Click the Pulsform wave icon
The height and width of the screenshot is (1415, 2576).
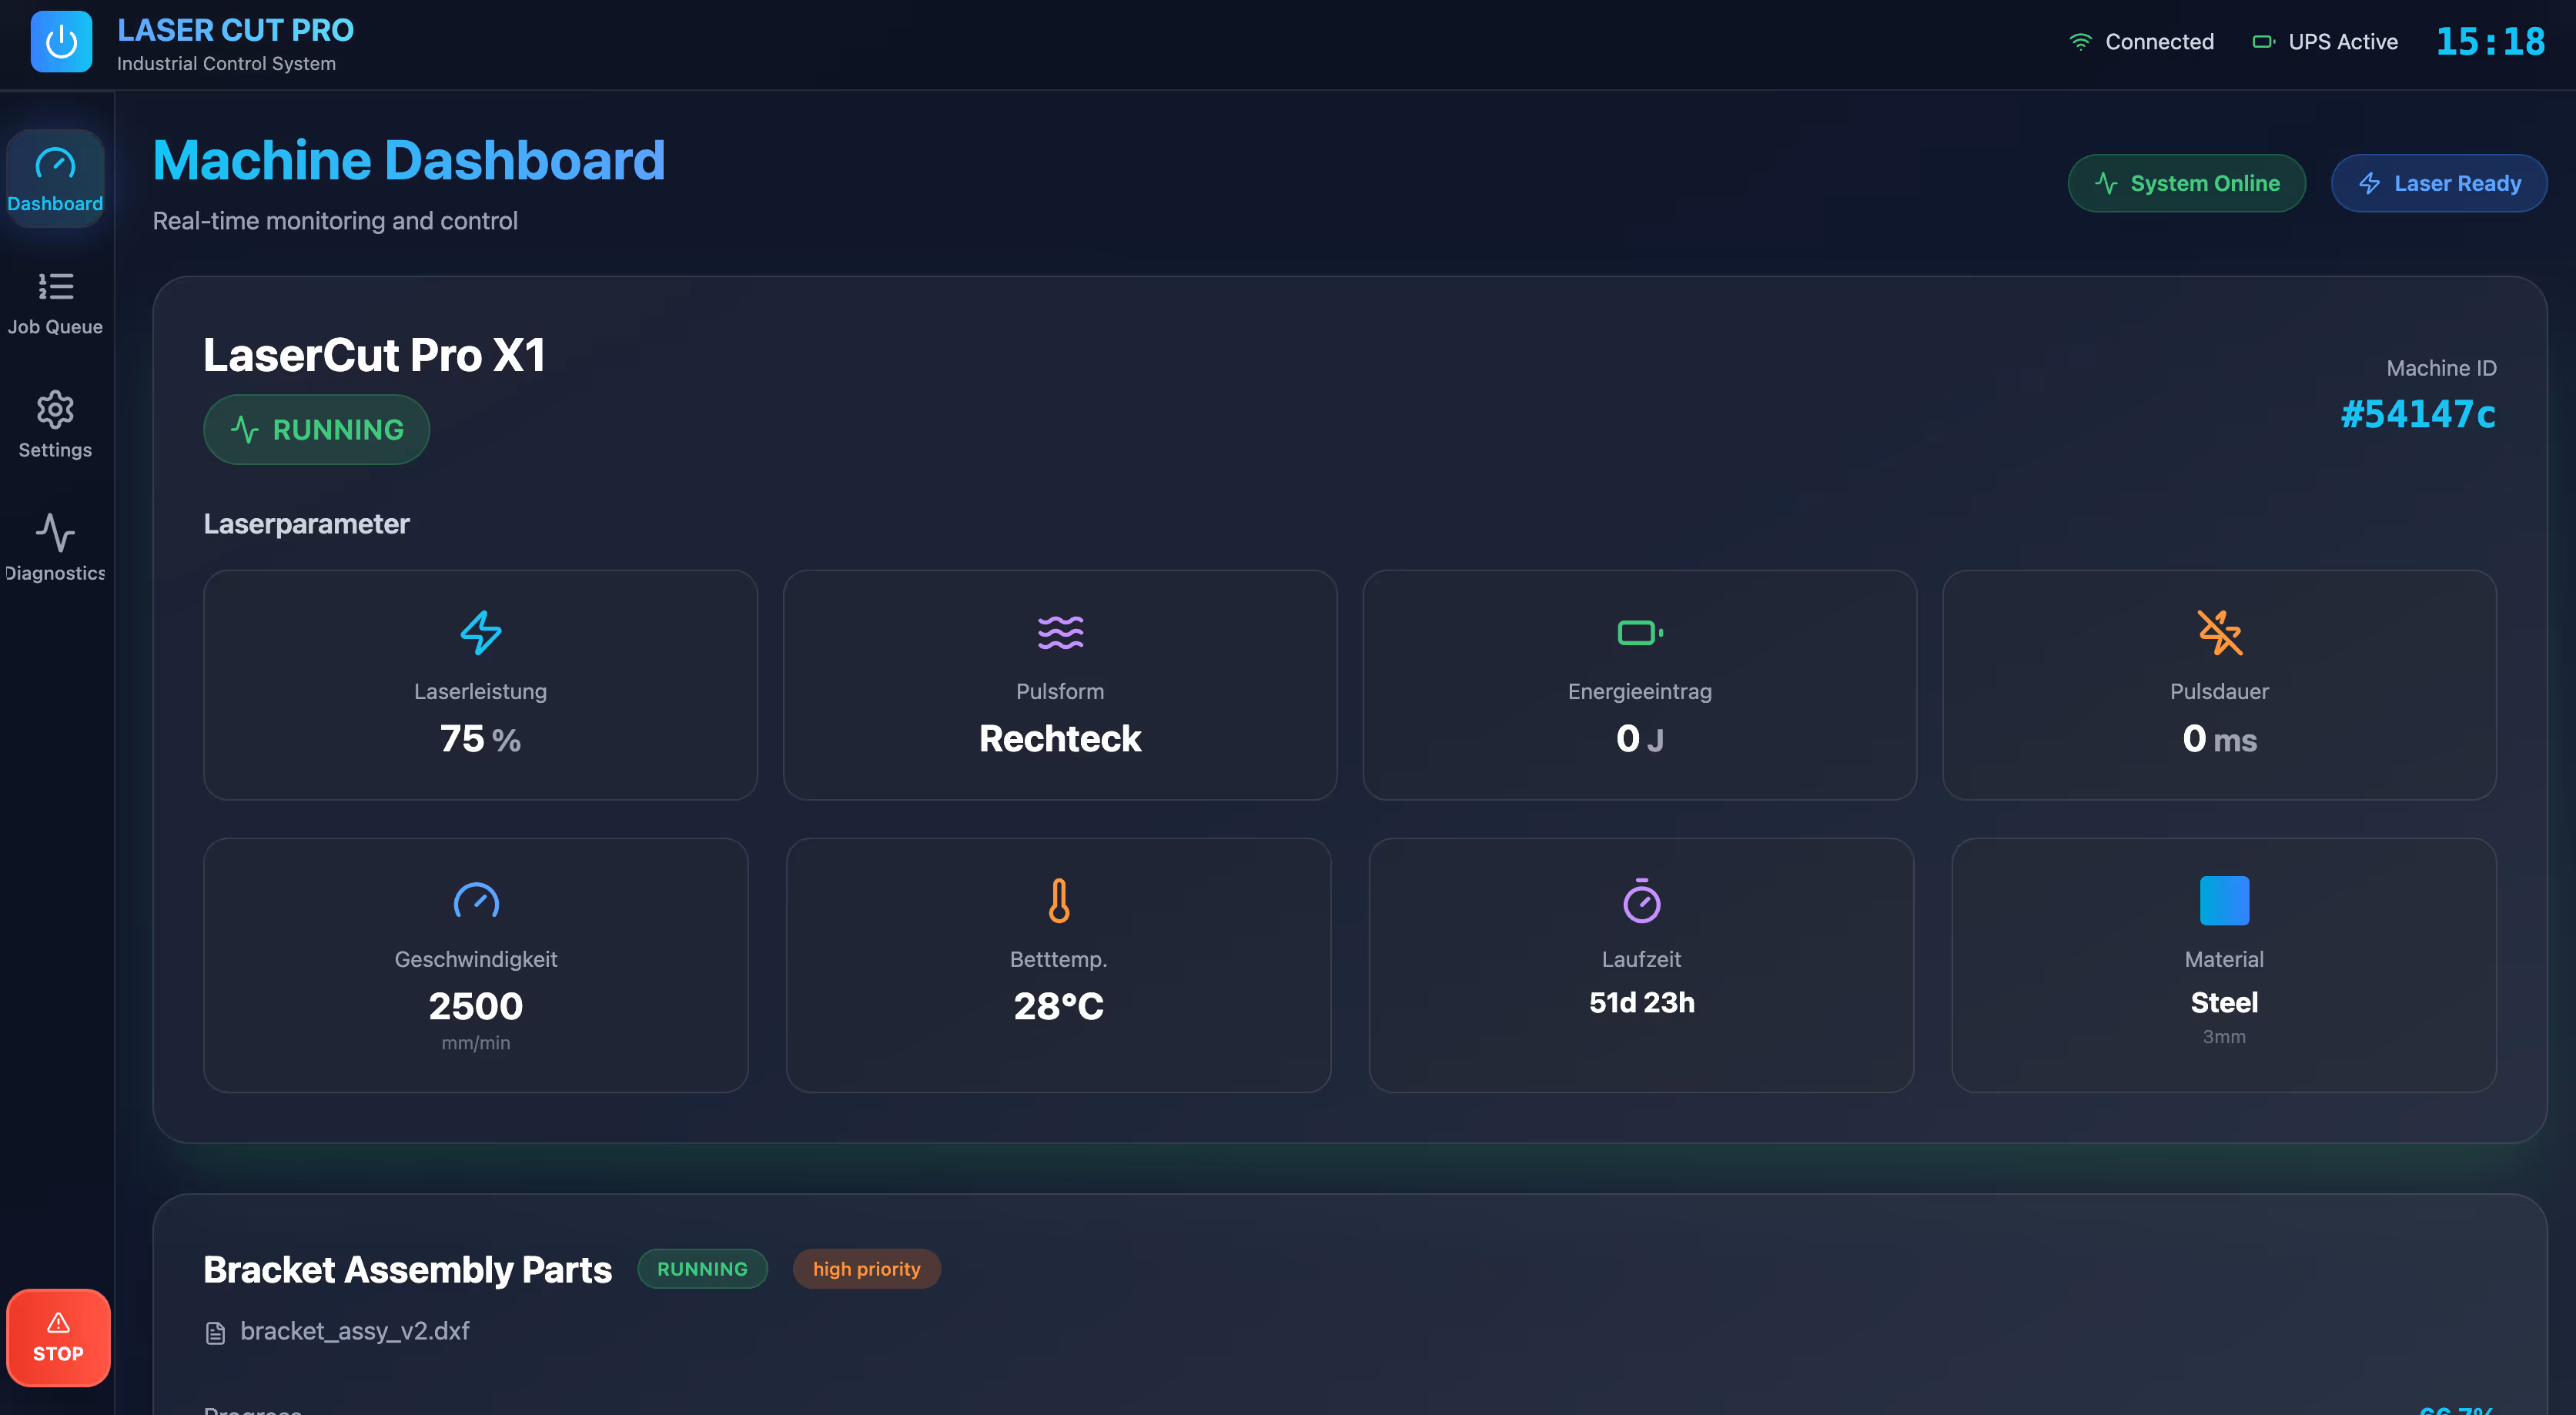coord(1060,632)
